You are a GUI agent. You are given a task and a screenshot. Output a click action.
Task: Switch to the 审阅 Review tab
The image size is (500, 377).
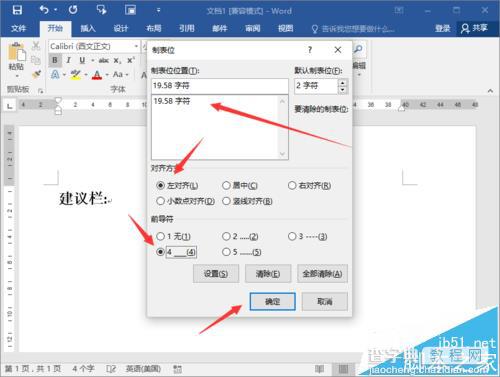click(x=252, y=28)
